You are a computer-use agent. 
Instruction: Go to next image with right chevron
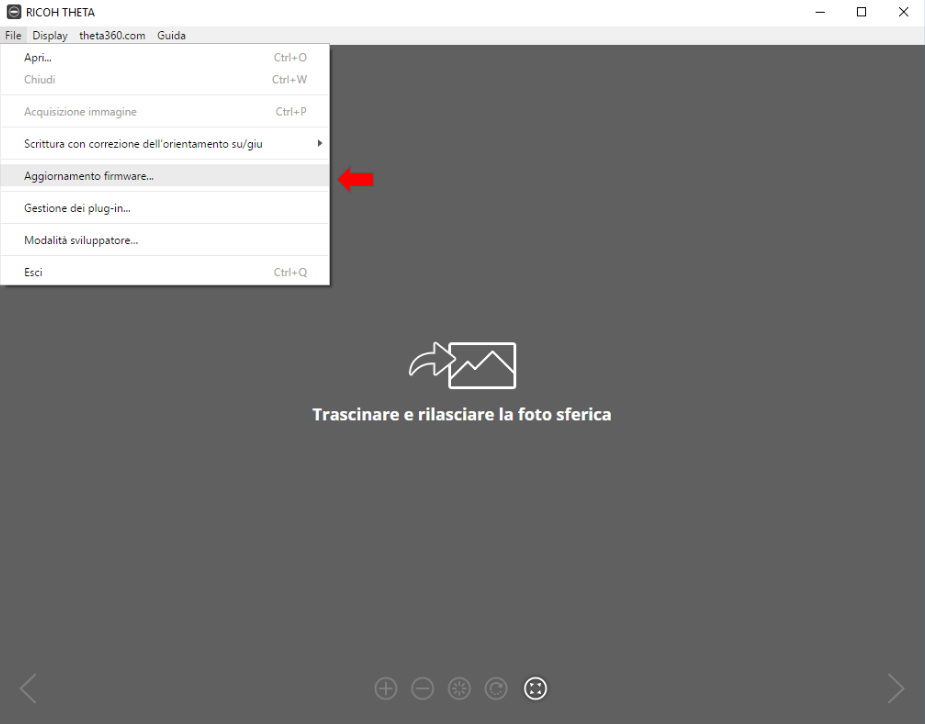(x=896, y=688)
